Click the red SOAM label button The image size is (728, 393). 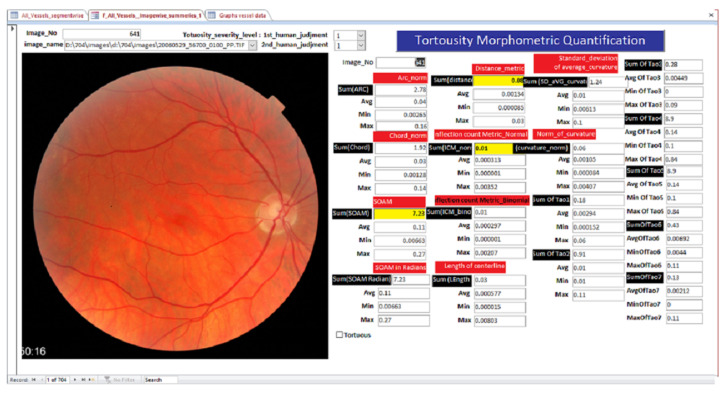(399, 202)
